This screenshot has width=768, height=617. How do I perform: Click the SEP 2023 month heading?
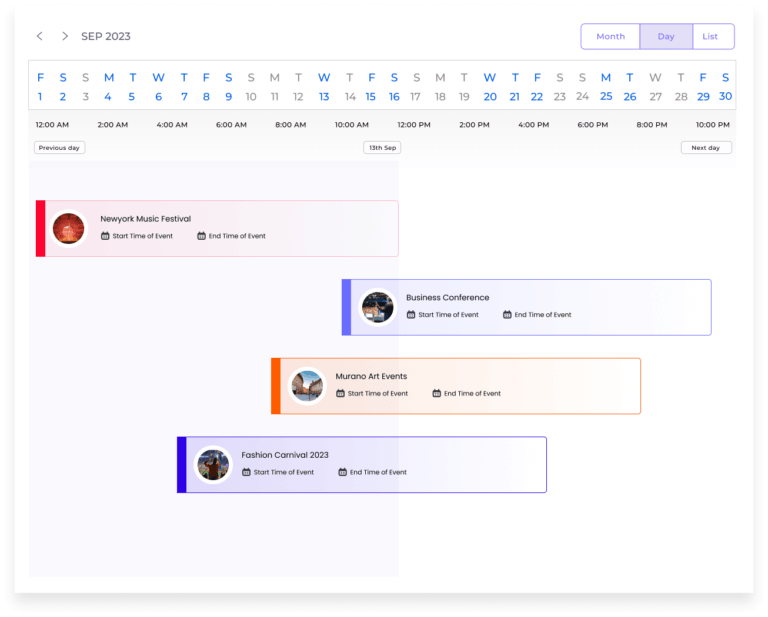(106, 37)
